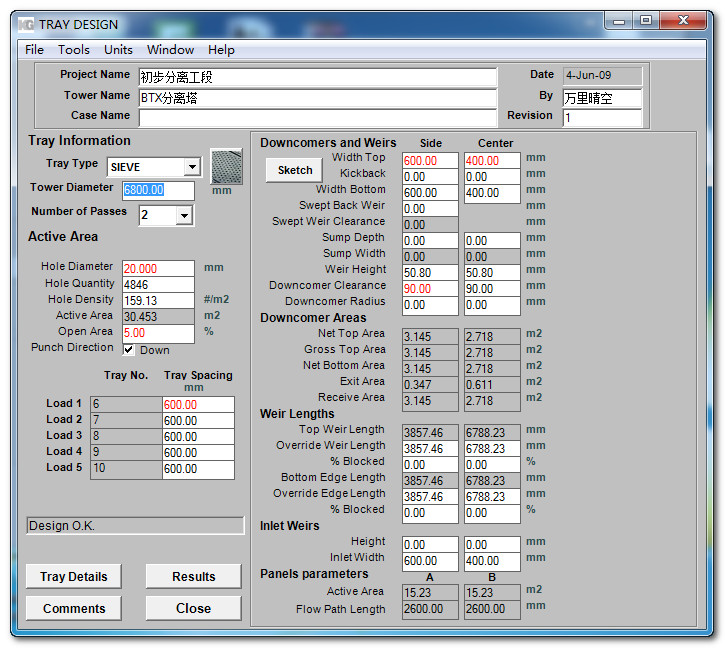Click Center Downcomer Radius field
This screenshot has width=725, height=648.
click(x=492, y=305)
